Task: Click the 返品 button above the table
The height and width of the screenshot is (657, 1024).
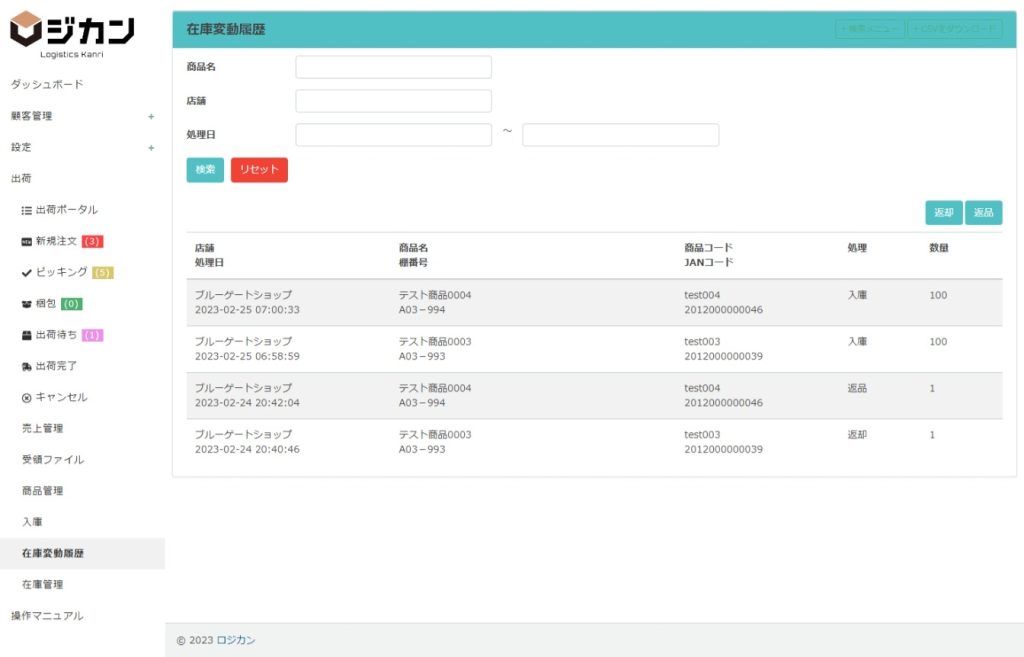Action: tap(983, 213)
